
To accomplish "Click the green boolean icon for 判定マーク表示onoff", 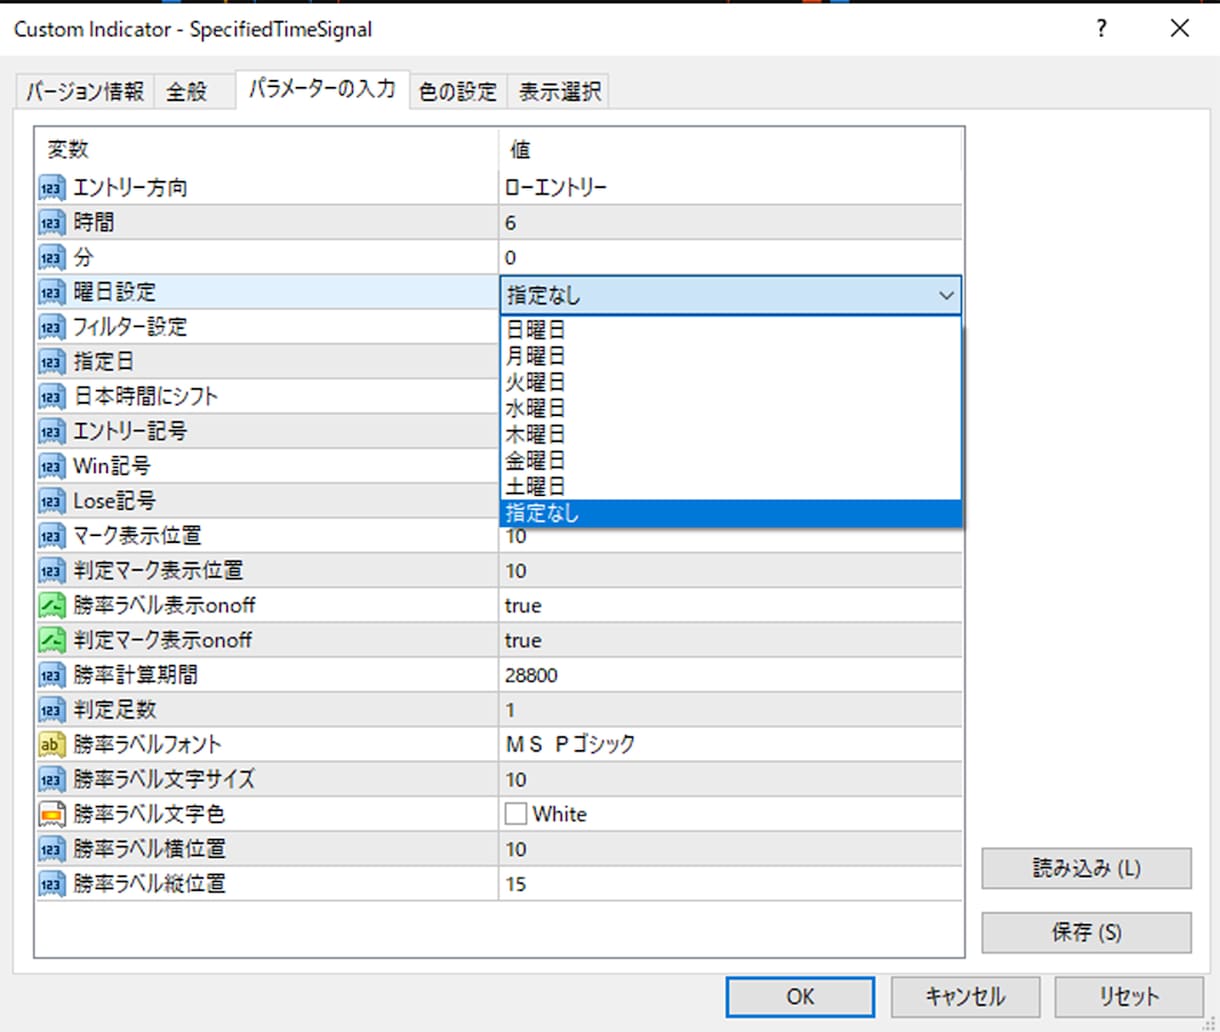I will [x=52, y=640].
